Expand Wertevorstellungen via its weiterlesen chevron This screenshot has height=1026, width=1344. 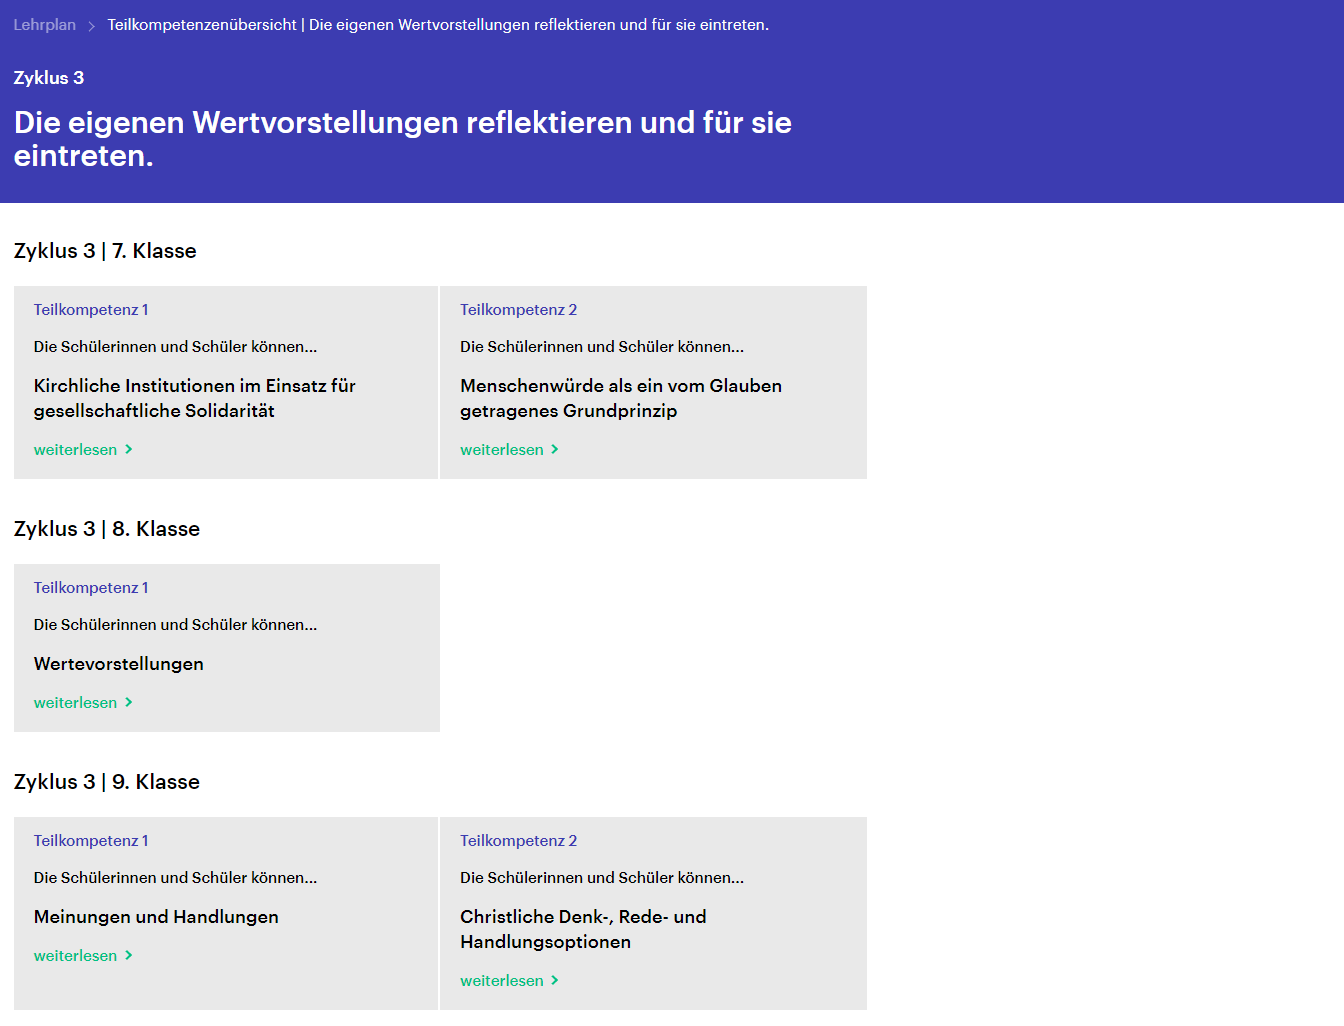(128, 703)
